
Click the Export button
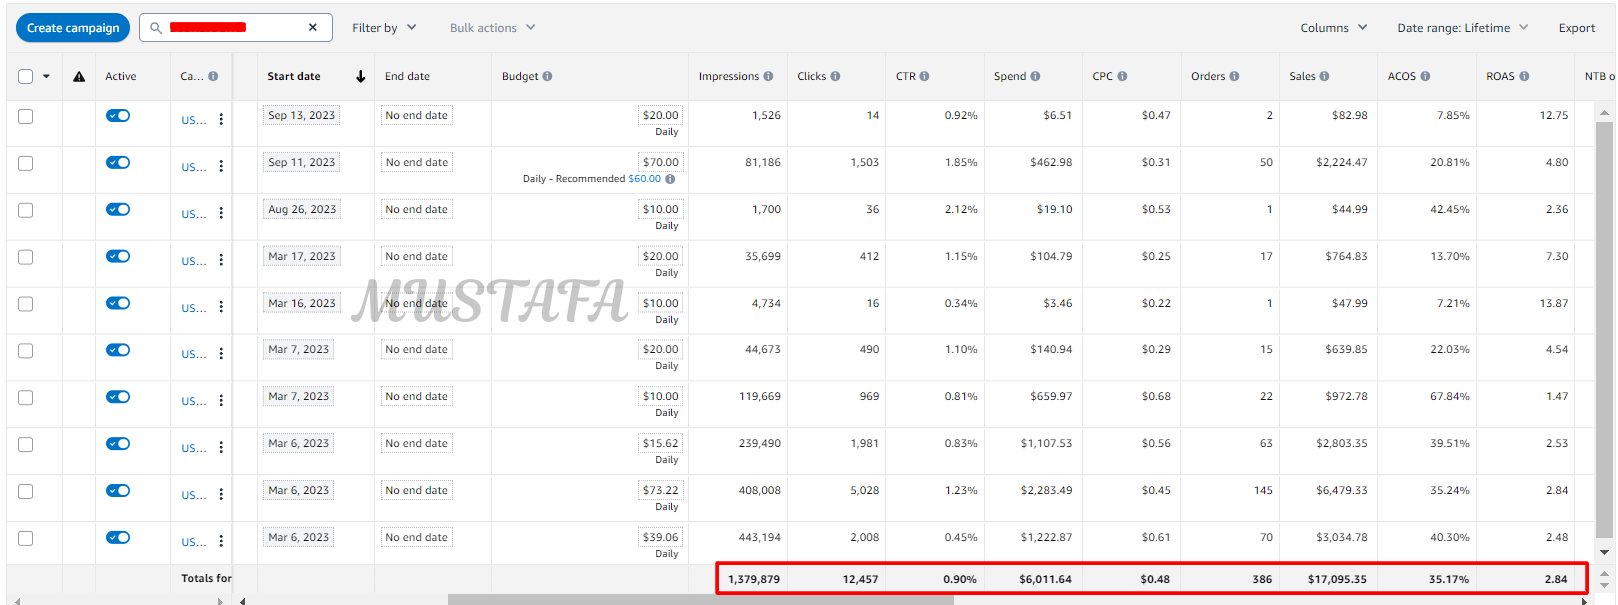point(1576,28)
